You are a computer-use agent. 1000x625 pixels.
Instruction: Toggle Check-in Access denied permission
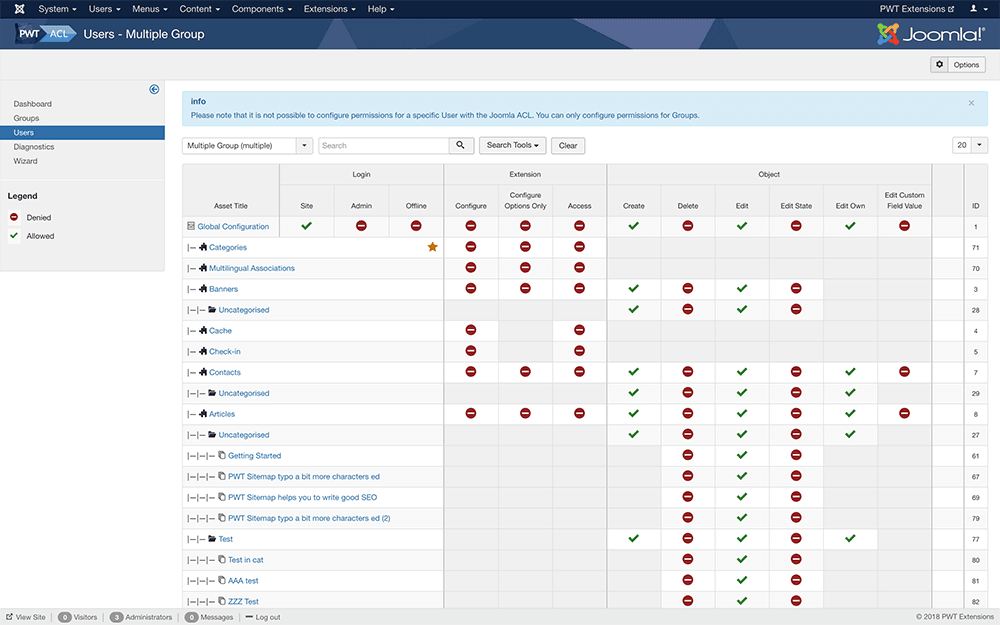pos(579,351)
